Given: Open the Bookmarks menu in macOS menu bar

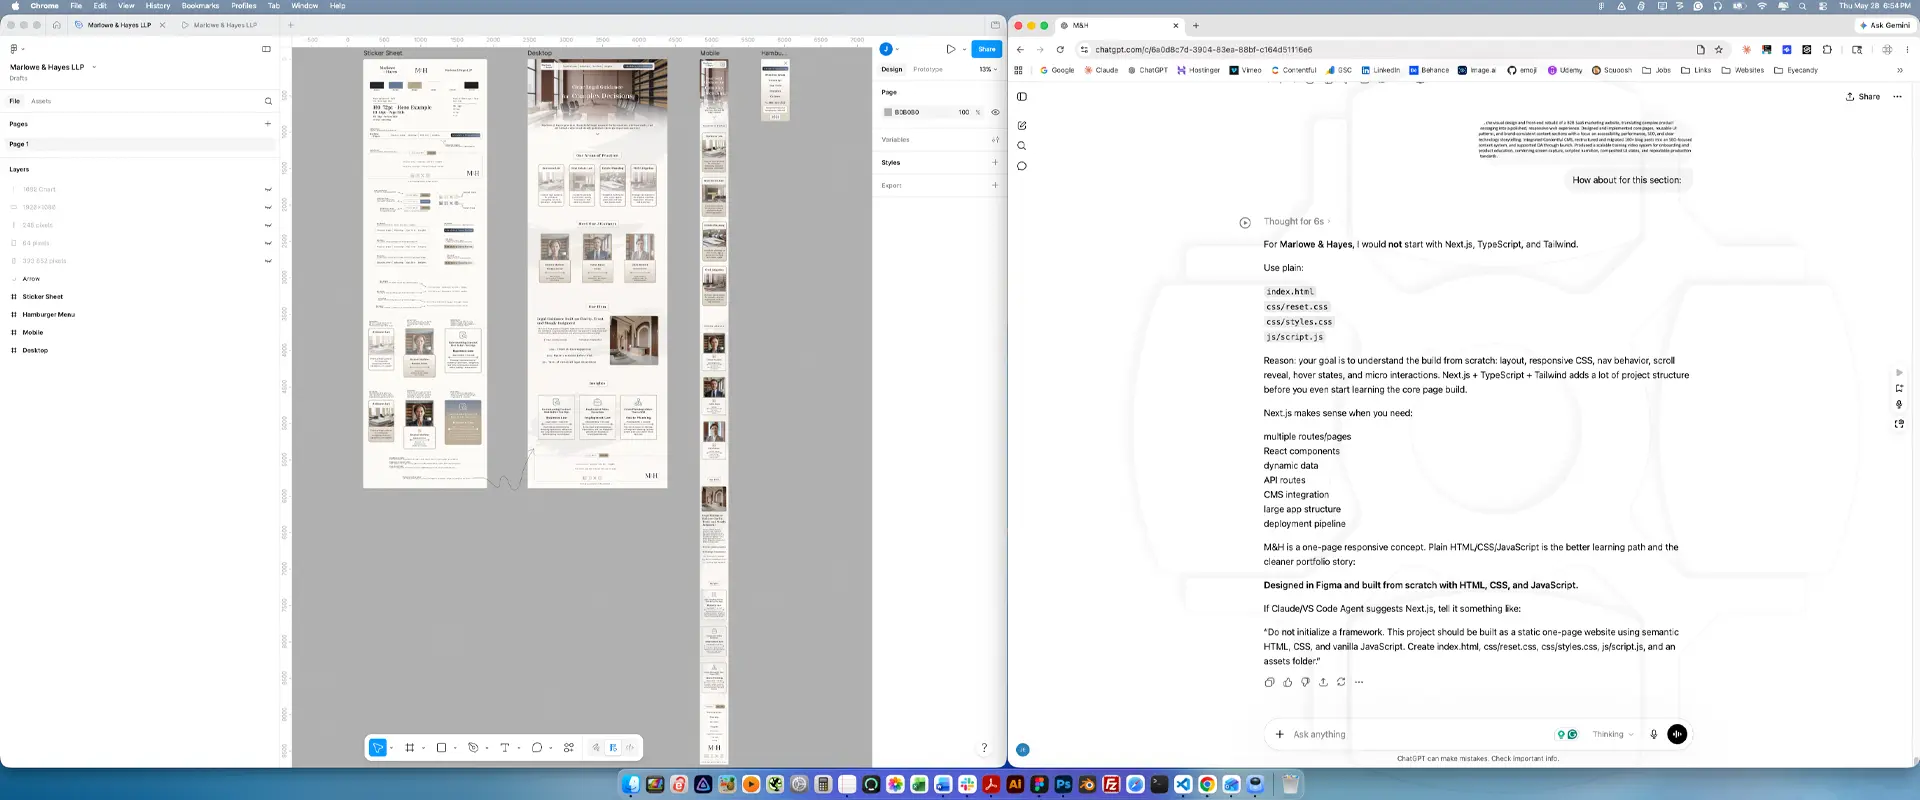Looking at the screenshot, I should (200, 6).
